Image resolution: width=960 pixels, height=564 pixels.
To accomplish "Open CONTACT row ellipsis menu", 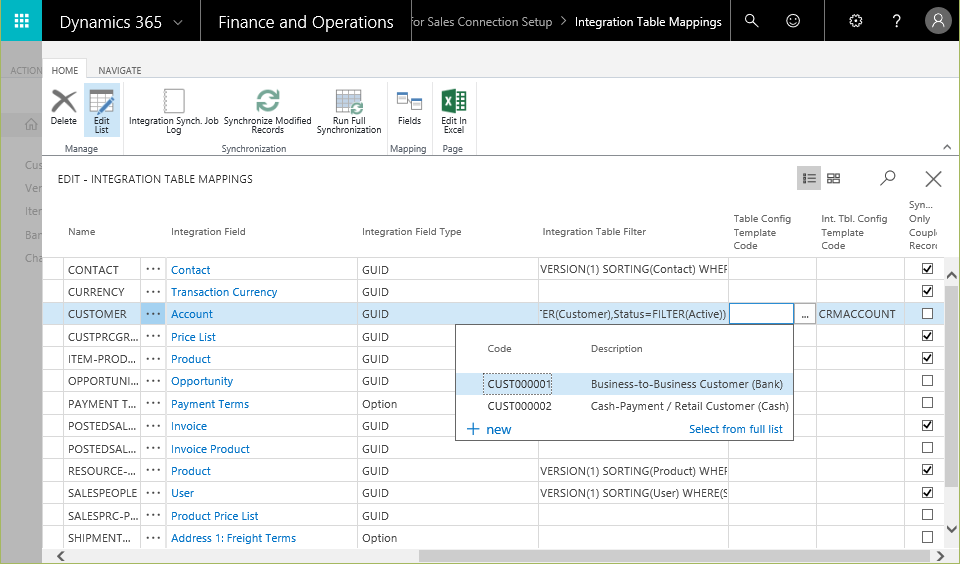I will point(153,269).
